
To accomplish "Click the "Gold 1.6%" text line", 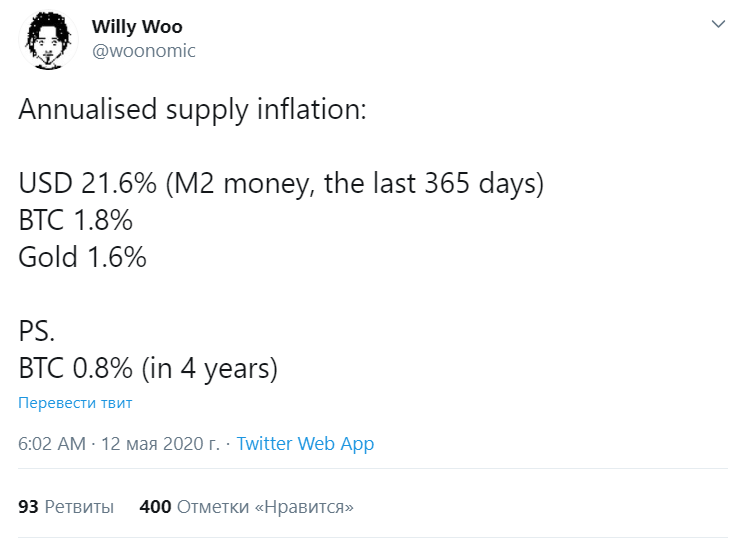I will click(82, 257).
